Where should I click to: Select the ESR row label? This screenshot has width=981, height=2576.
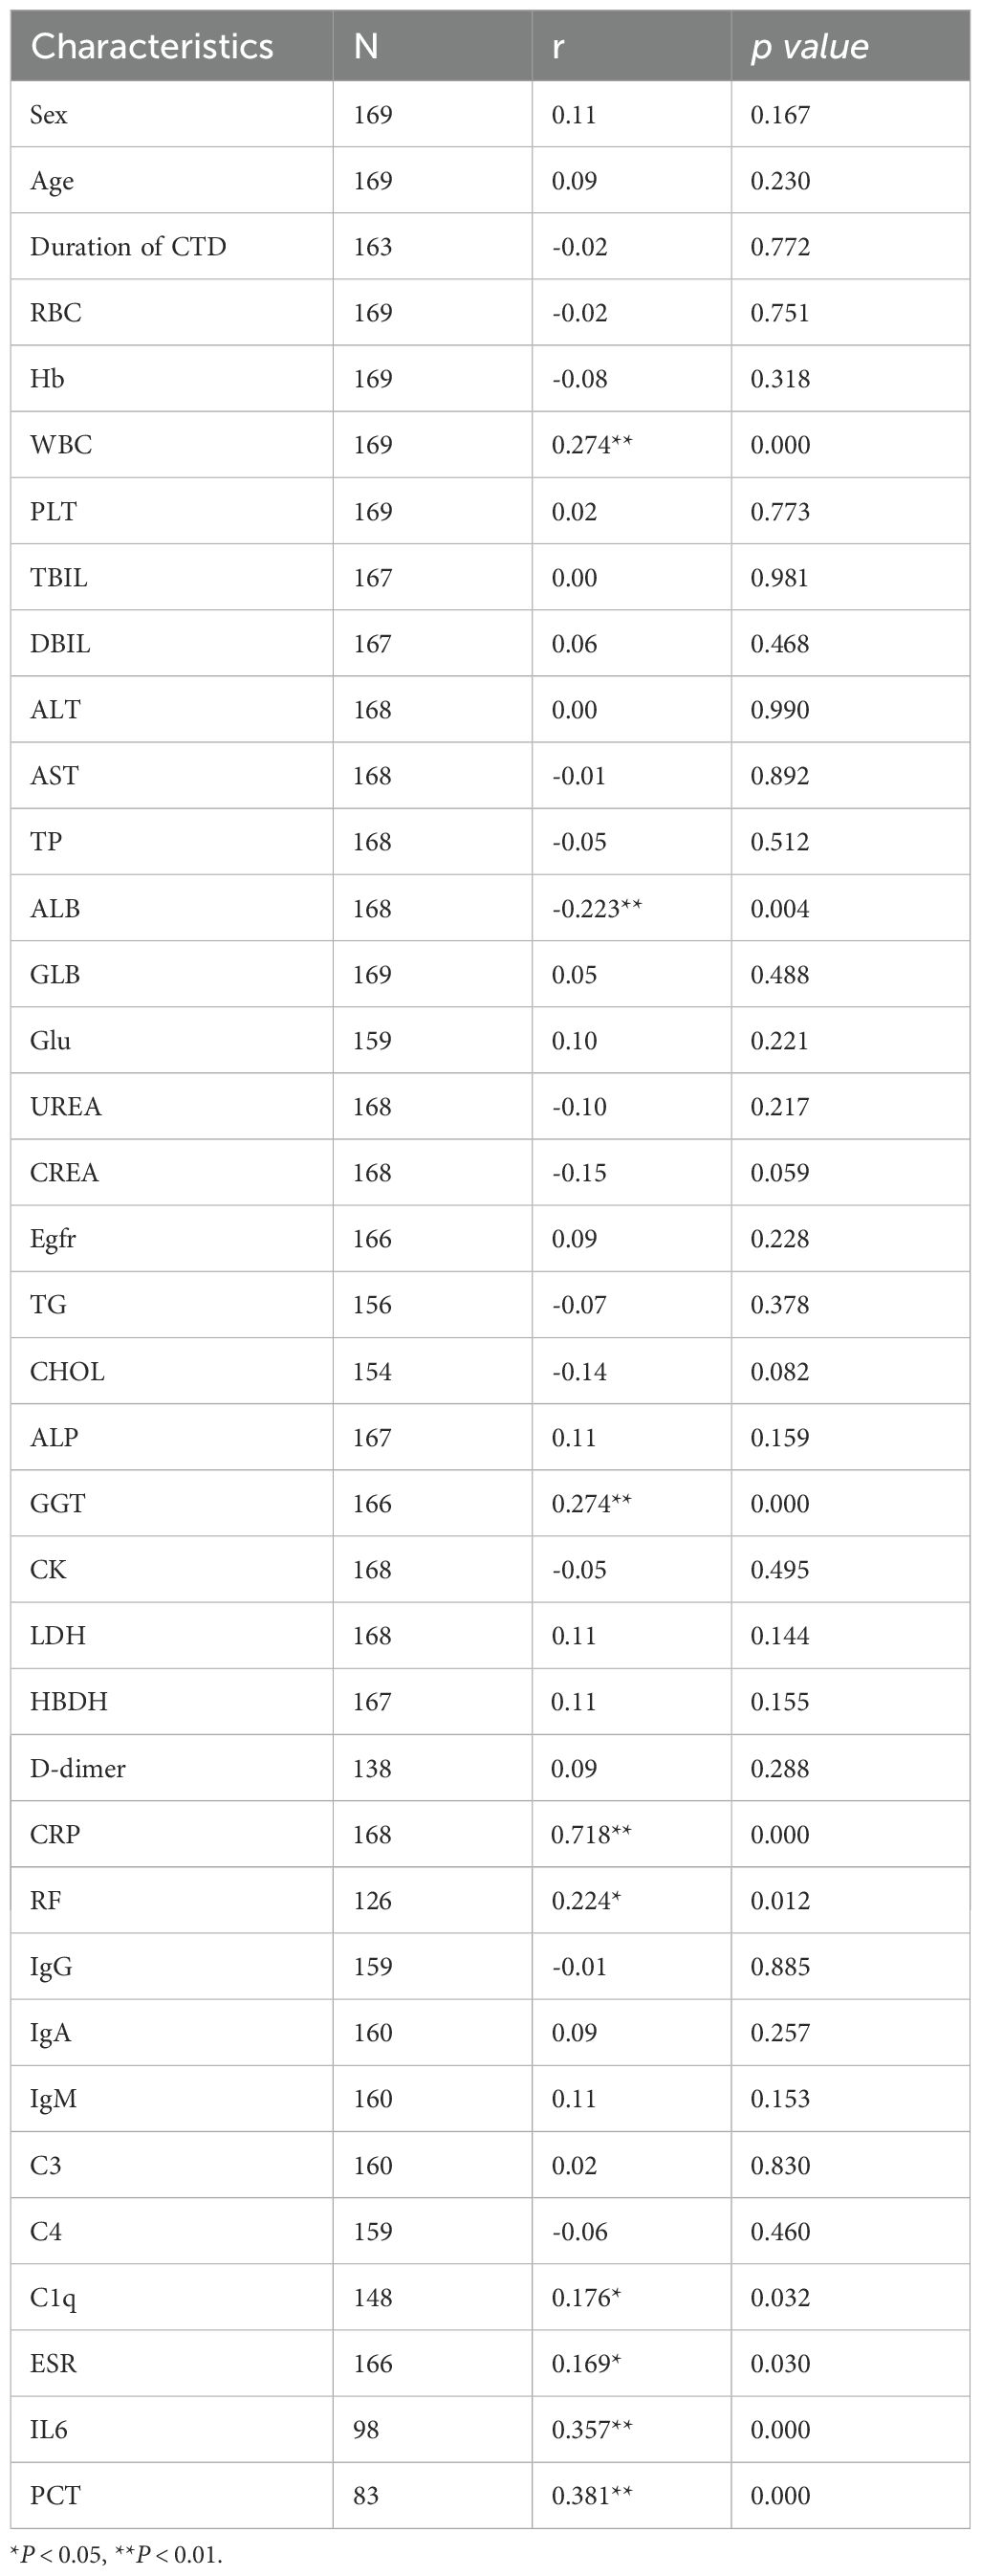tap(53, 2363)
